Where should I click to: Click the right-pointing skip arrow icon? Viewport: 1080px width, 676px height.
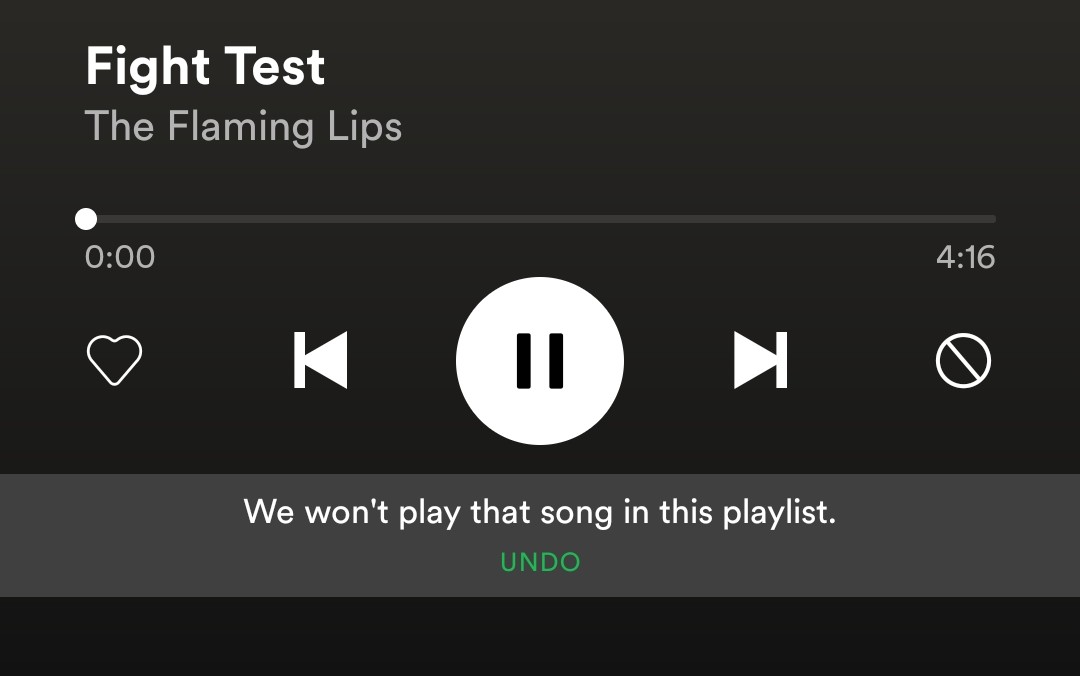pyautogui.click(x=760, y=360)
